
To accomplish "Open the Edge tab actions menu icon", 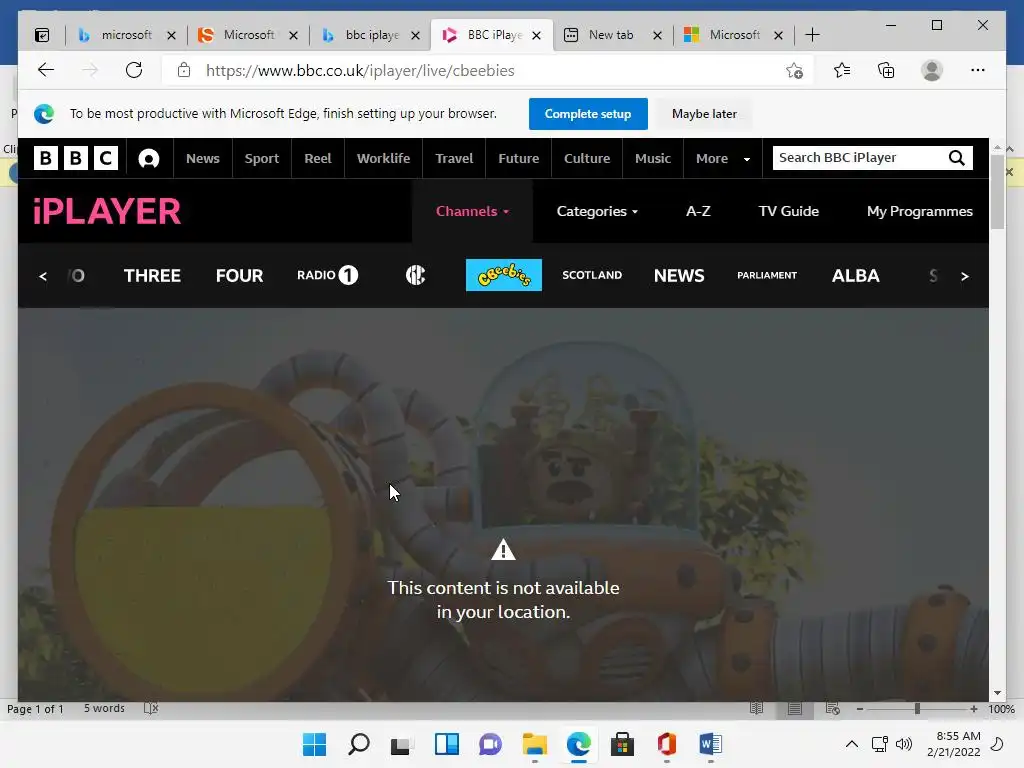I will 42,35.
